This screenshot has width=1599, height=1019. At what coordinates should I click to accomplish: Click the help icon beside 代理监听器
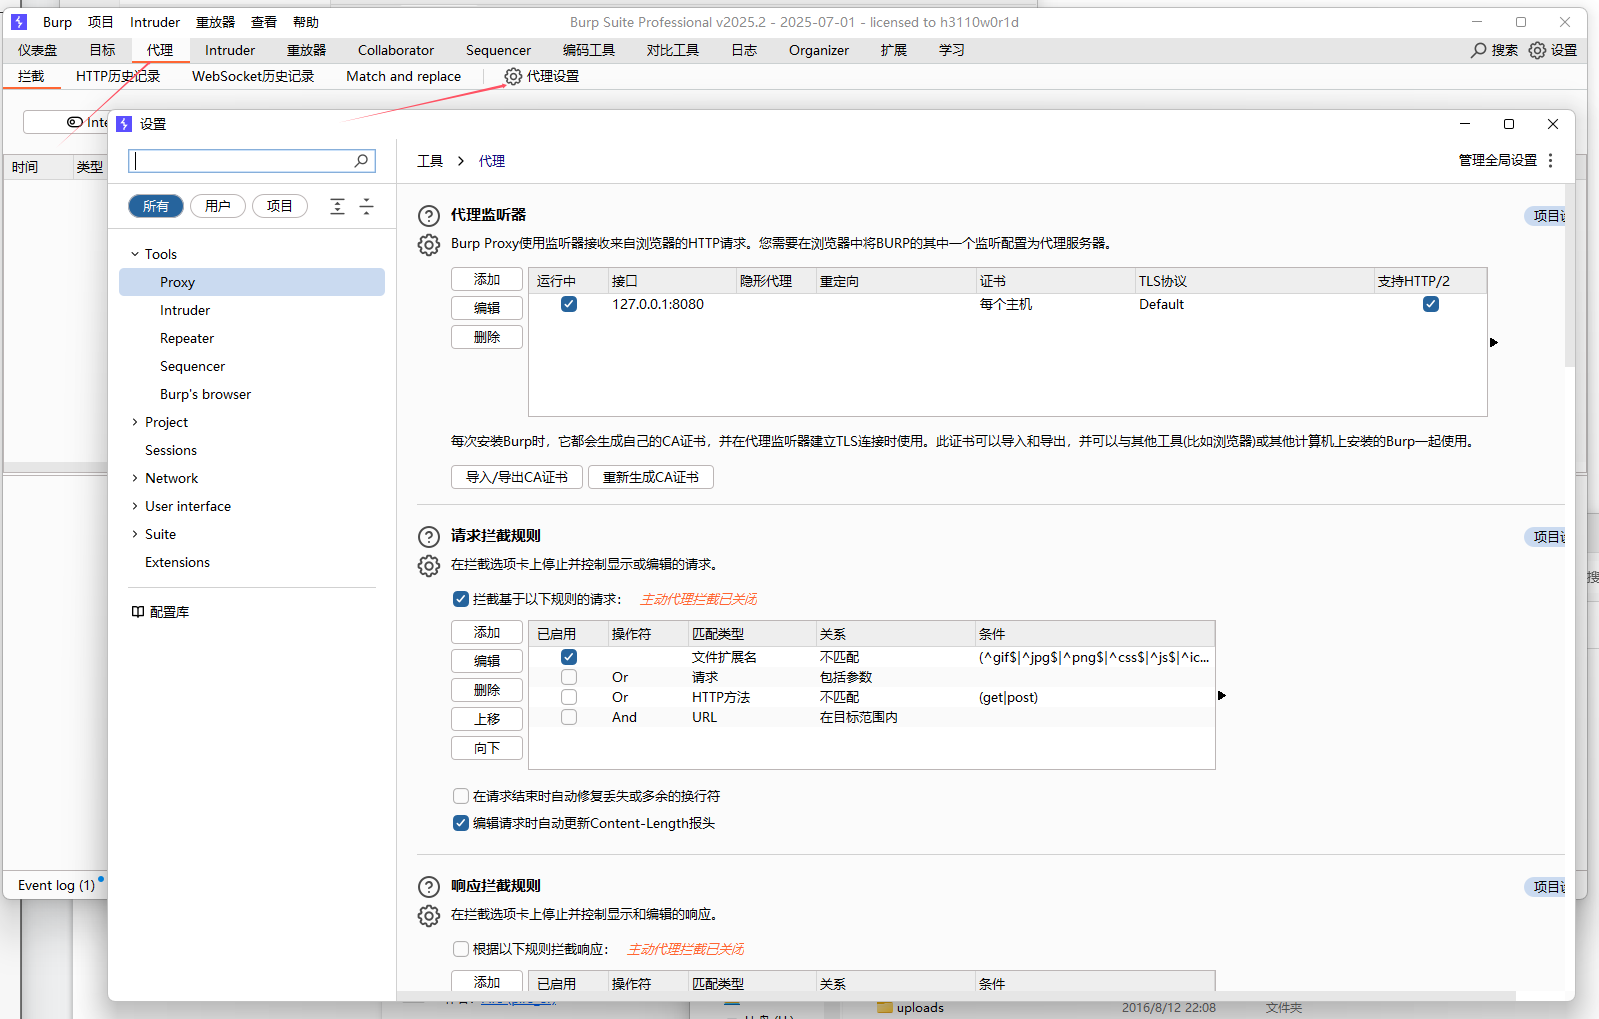(429, 216)
